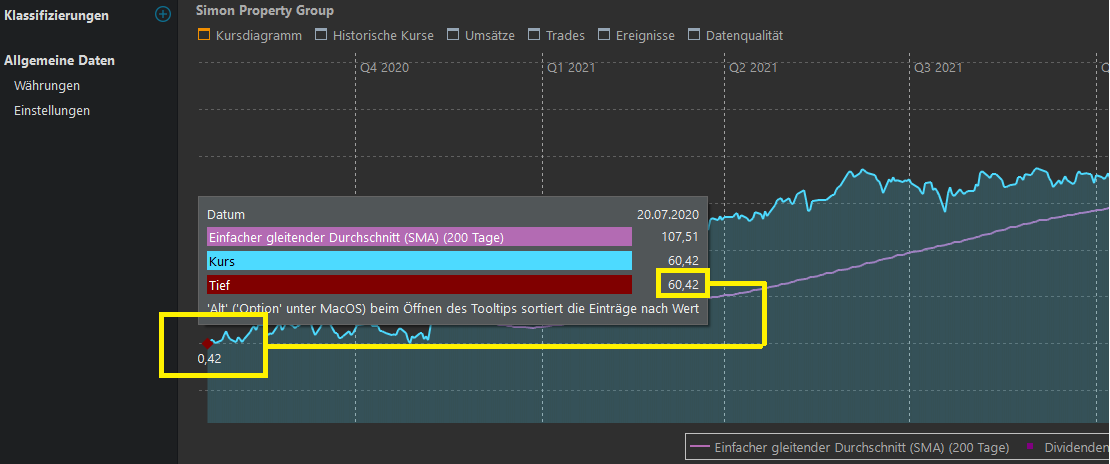Open the Umsätze tab
This screenshot has width=1110, height=464.
pyautogui.click(x=481, y=35)
